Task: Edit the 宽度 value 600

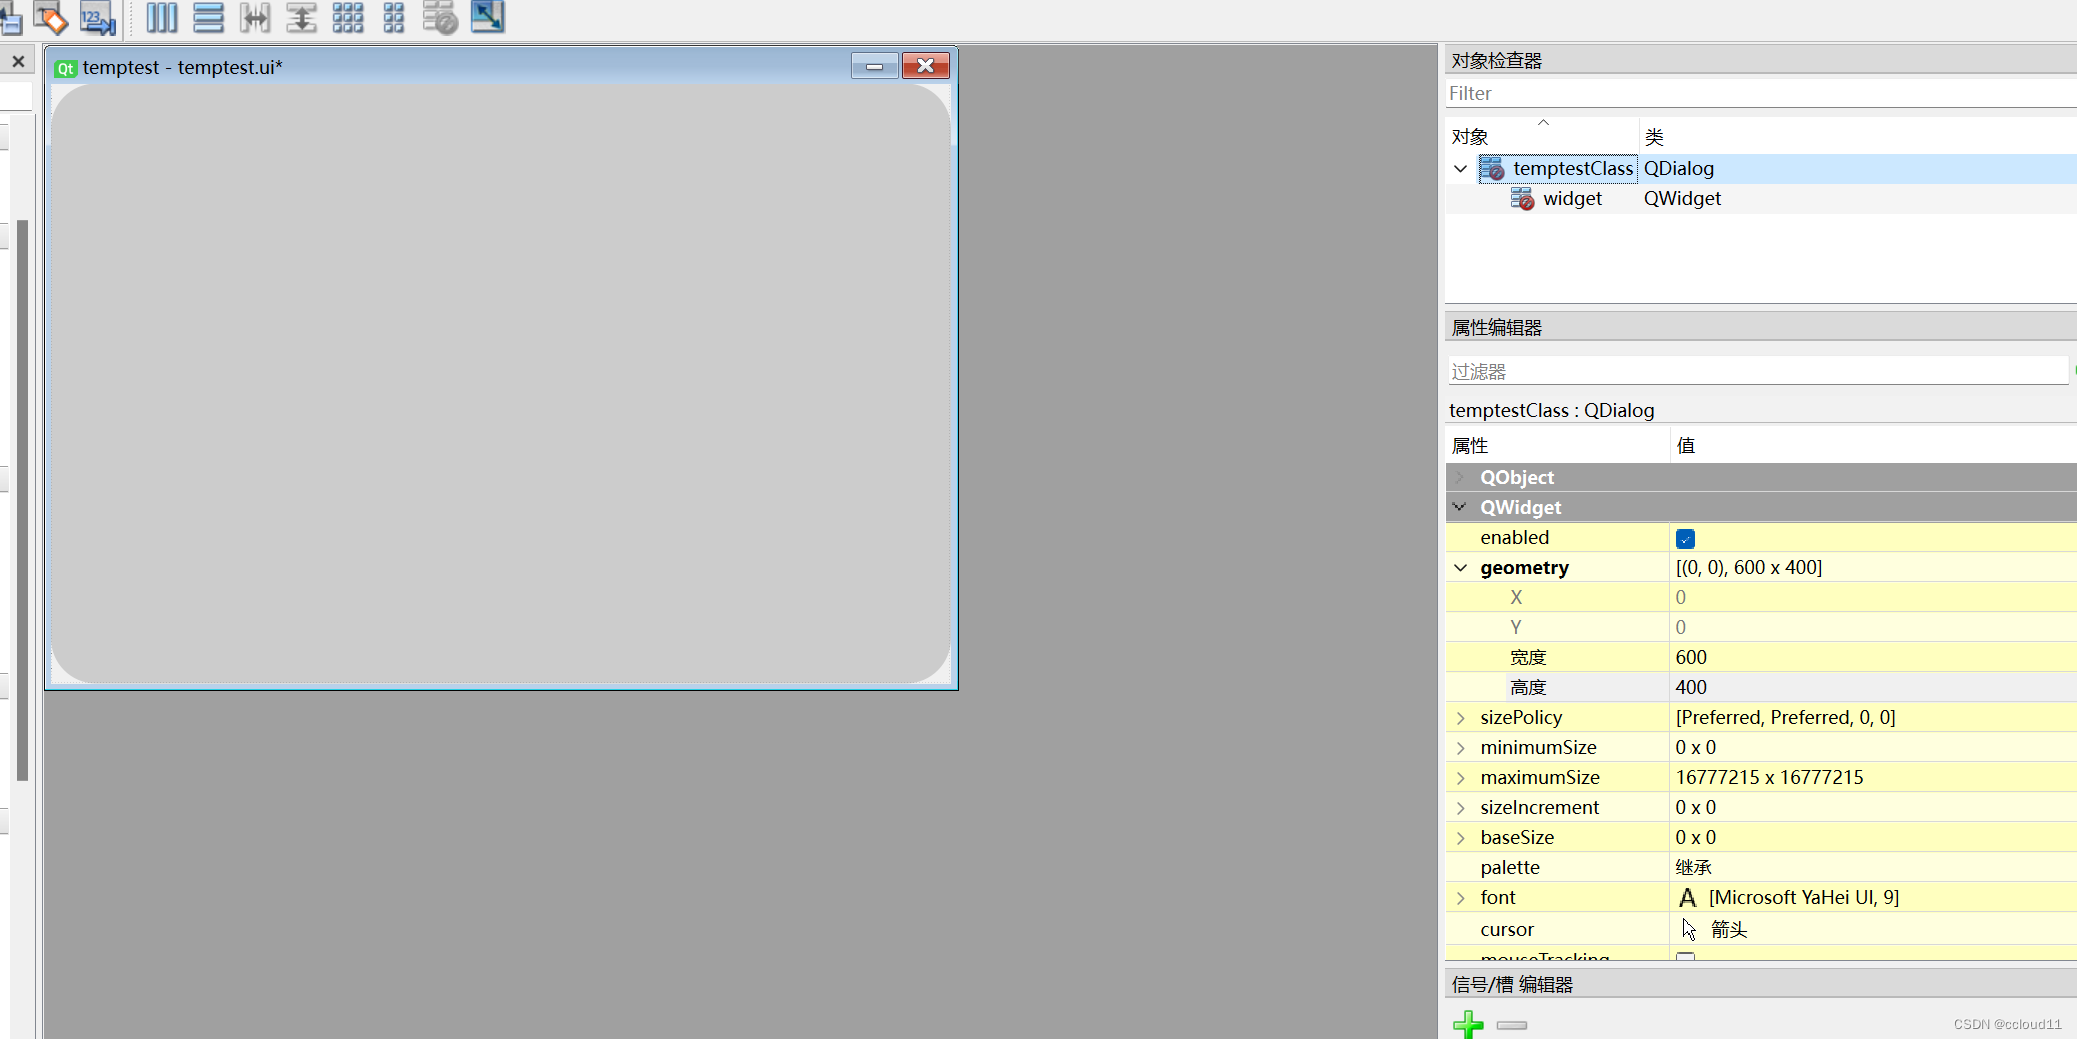Action: click(1873, 657)
